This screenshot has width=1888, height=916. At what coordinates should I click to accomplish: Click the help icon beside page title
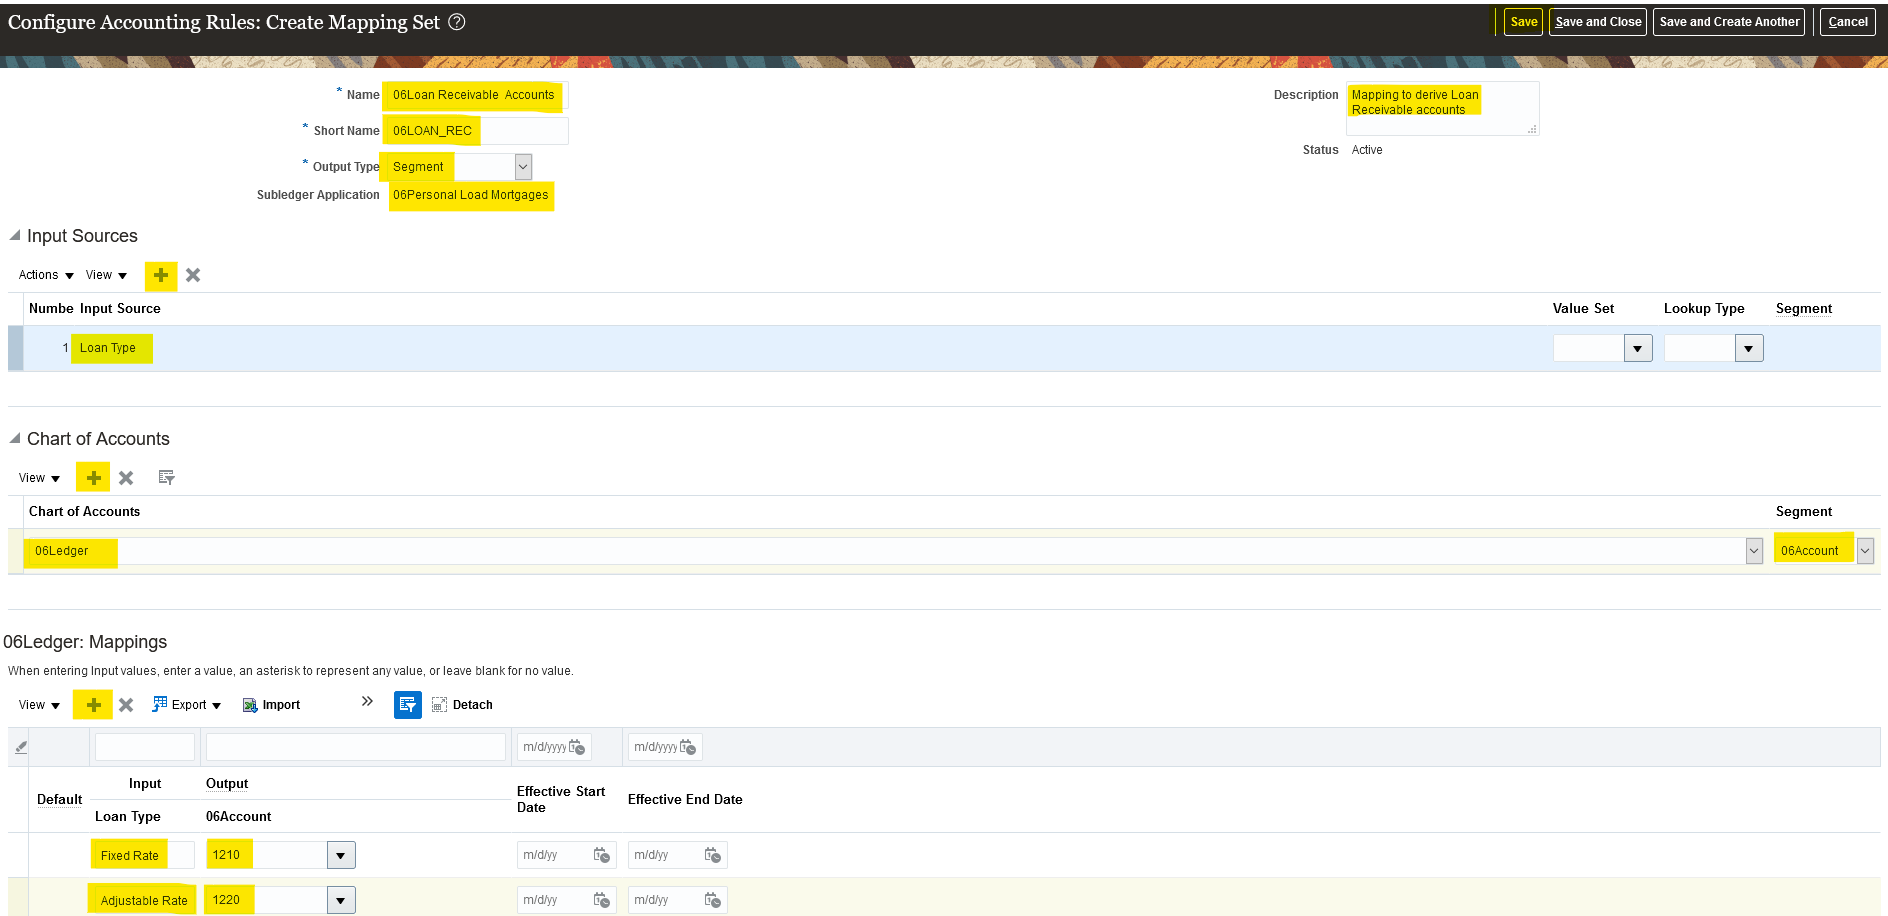(457, 22)
